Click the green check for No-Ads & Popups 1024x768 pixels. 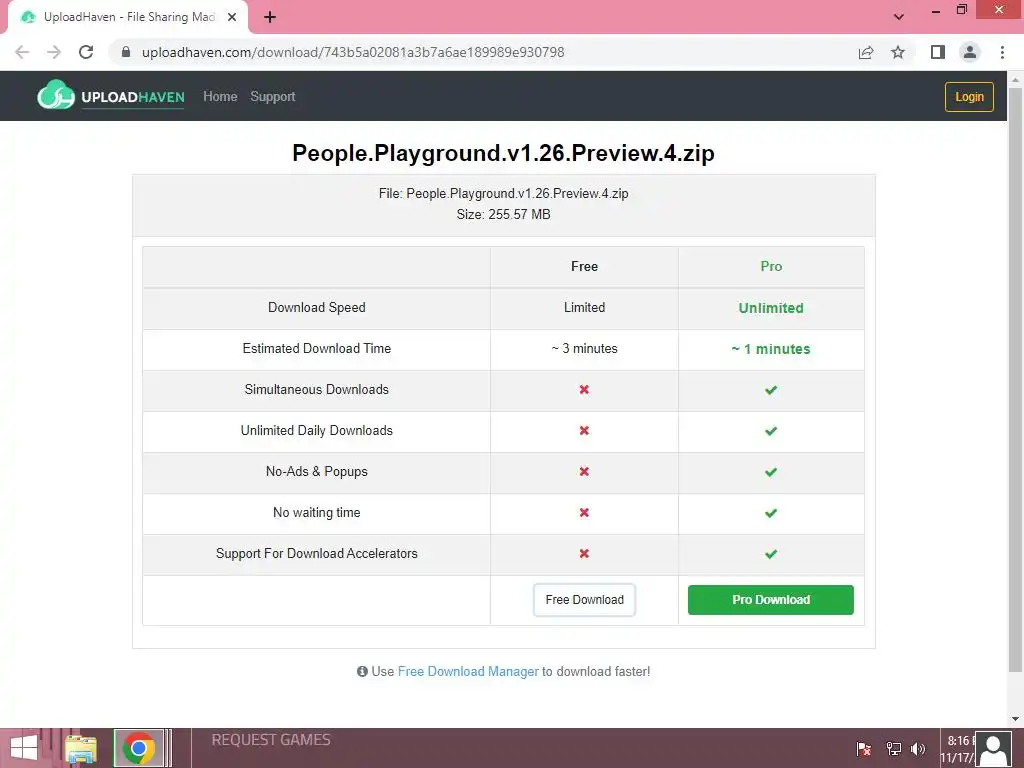point(771,472)
